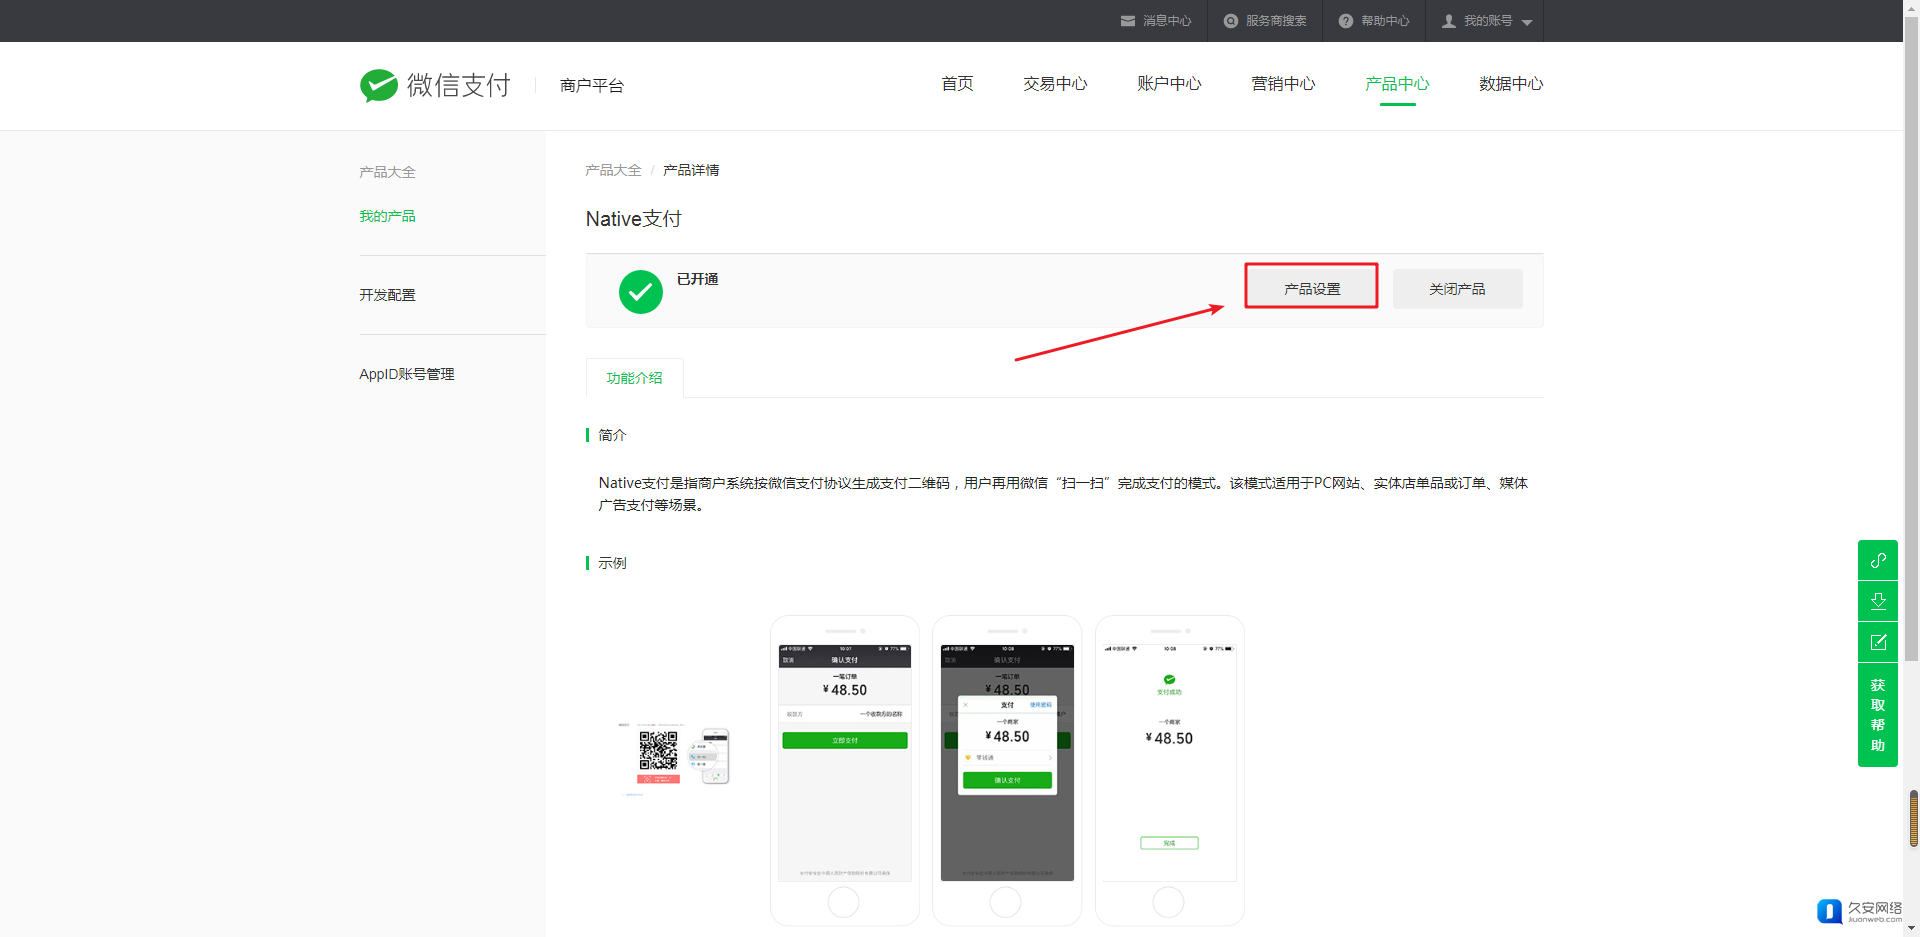Click the 服务商搜索 text link
Screen dimensions: 1920x937
pyautogui.click(x=1276, y=21)
